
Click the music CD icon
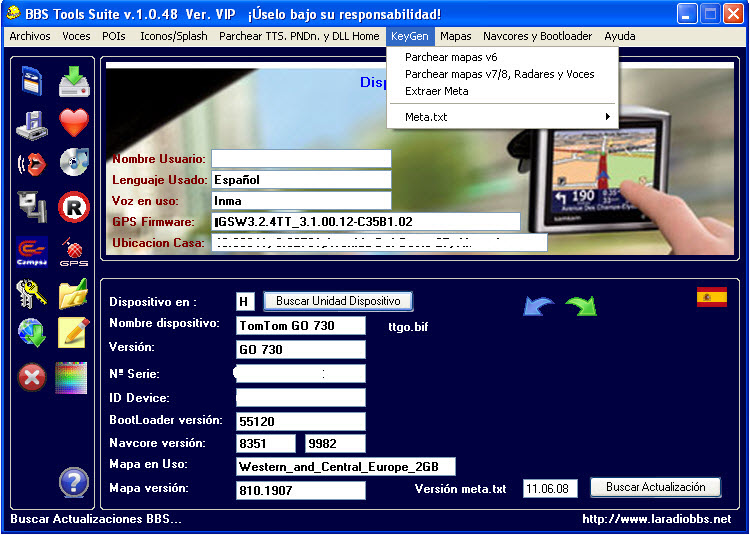(x=74, y=162)
